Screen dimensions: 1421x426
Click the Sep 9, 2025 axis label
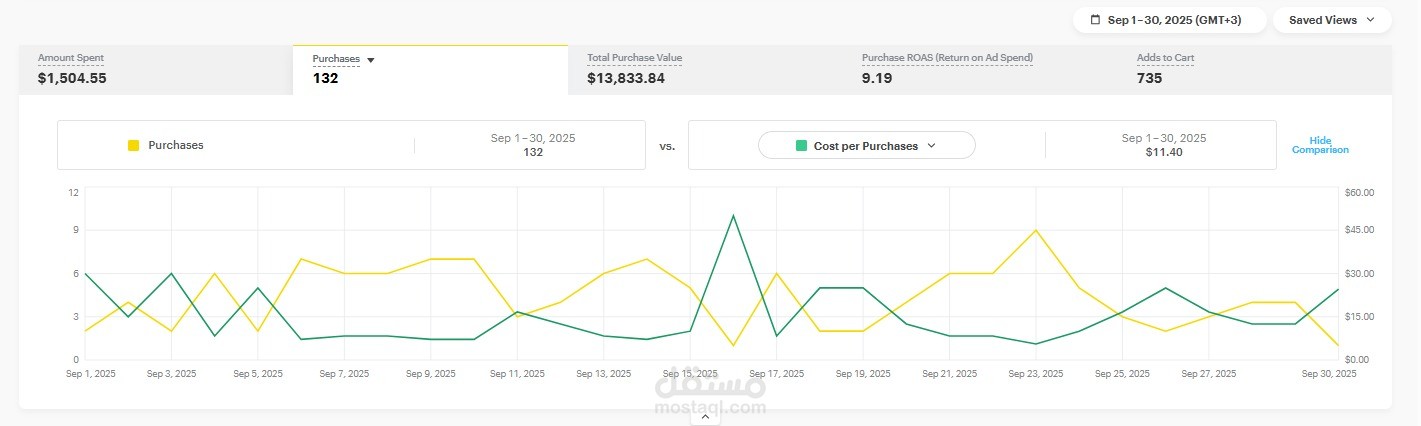431,374
